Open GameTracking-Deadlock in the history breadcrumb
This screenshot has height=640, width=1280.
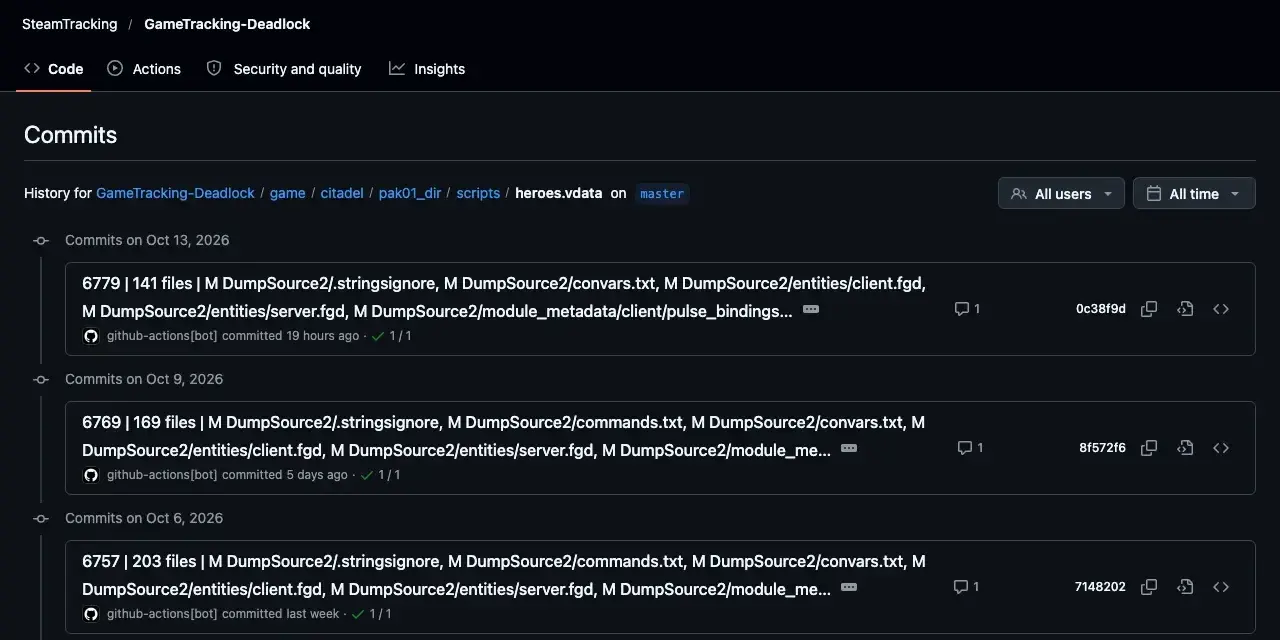pos(175,193)
